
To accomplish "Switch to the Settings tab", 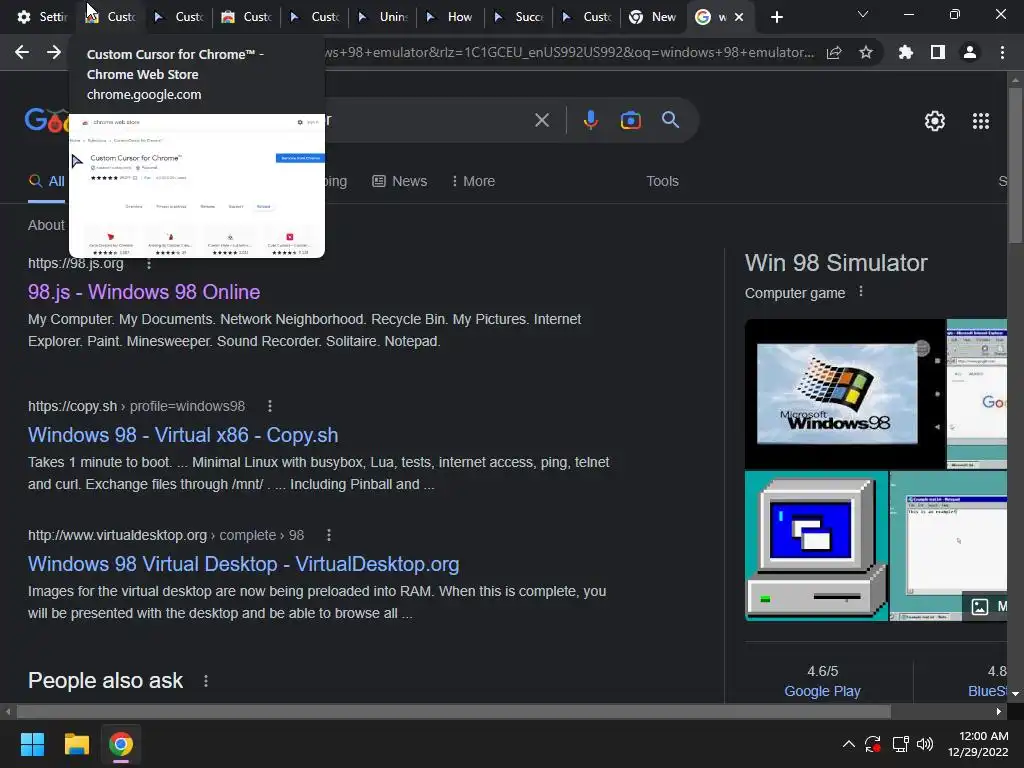I will tap(41, 17).
